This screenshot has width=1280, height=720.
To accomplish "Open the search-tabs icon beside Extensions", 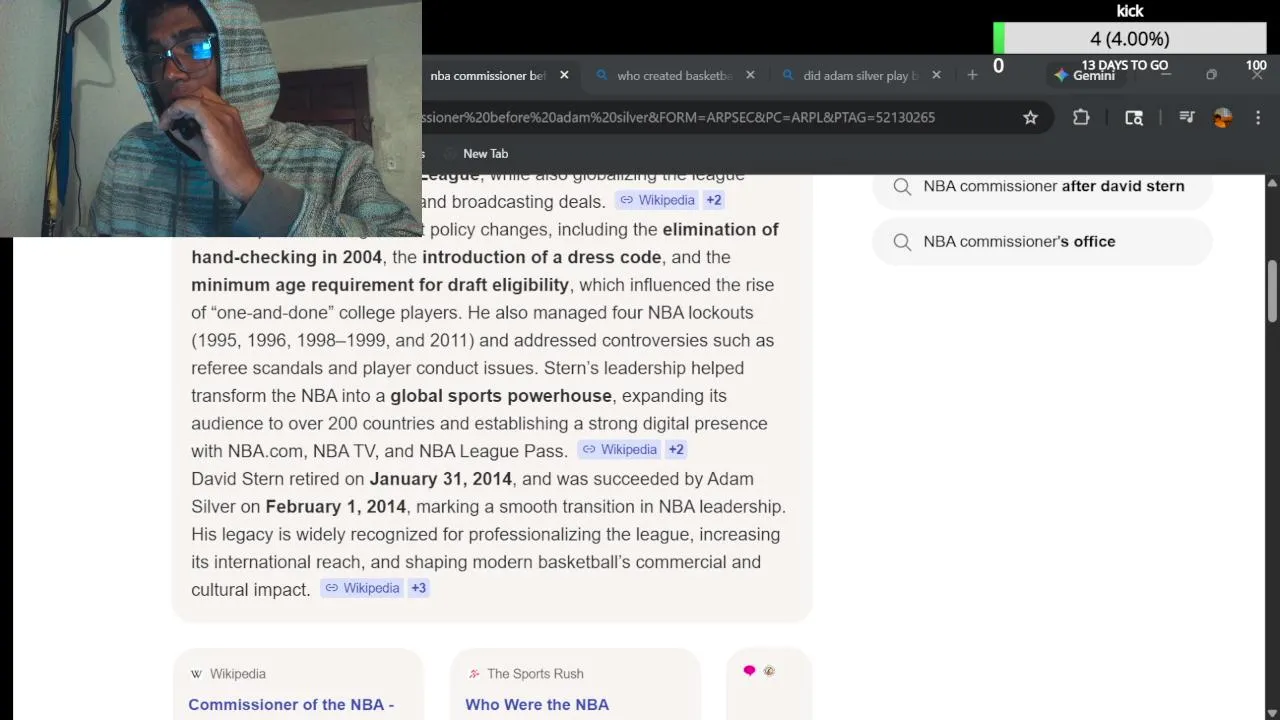I will tap(1134, 117).
